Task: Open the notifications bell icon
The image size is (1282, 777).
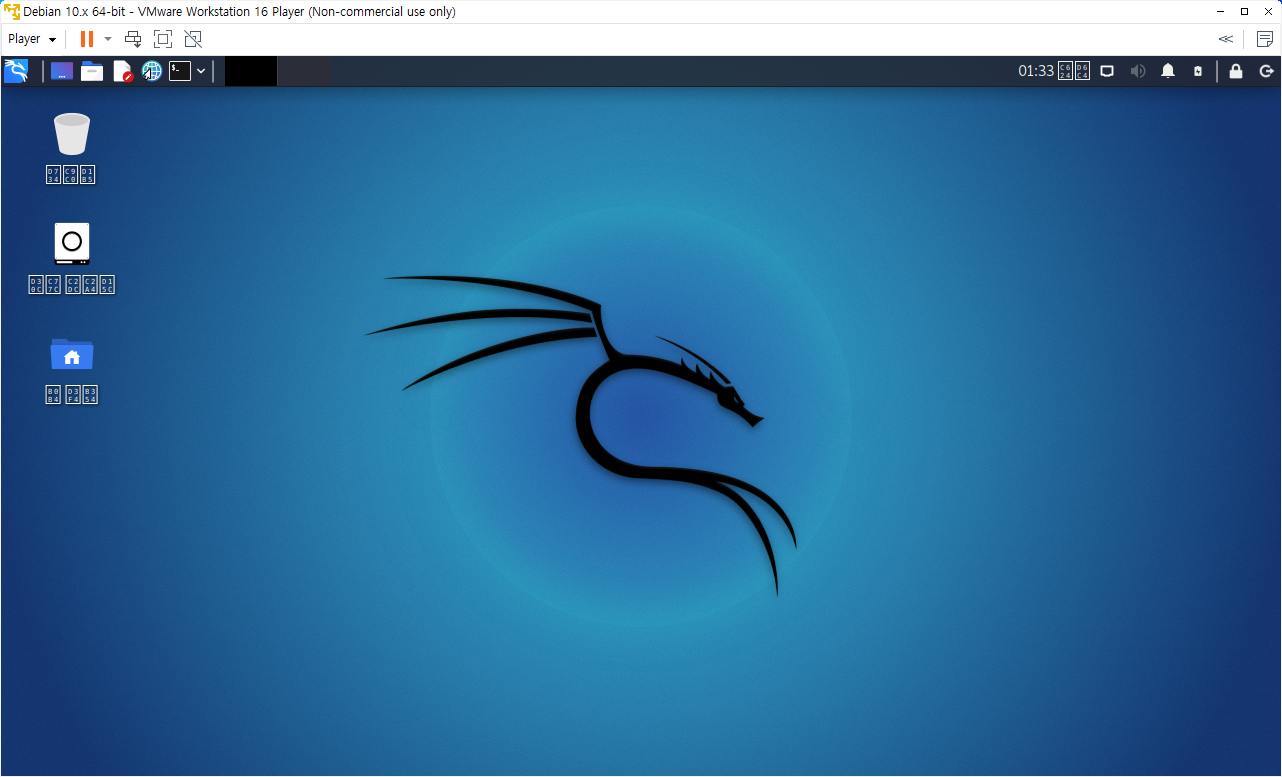Action: 1168,71
